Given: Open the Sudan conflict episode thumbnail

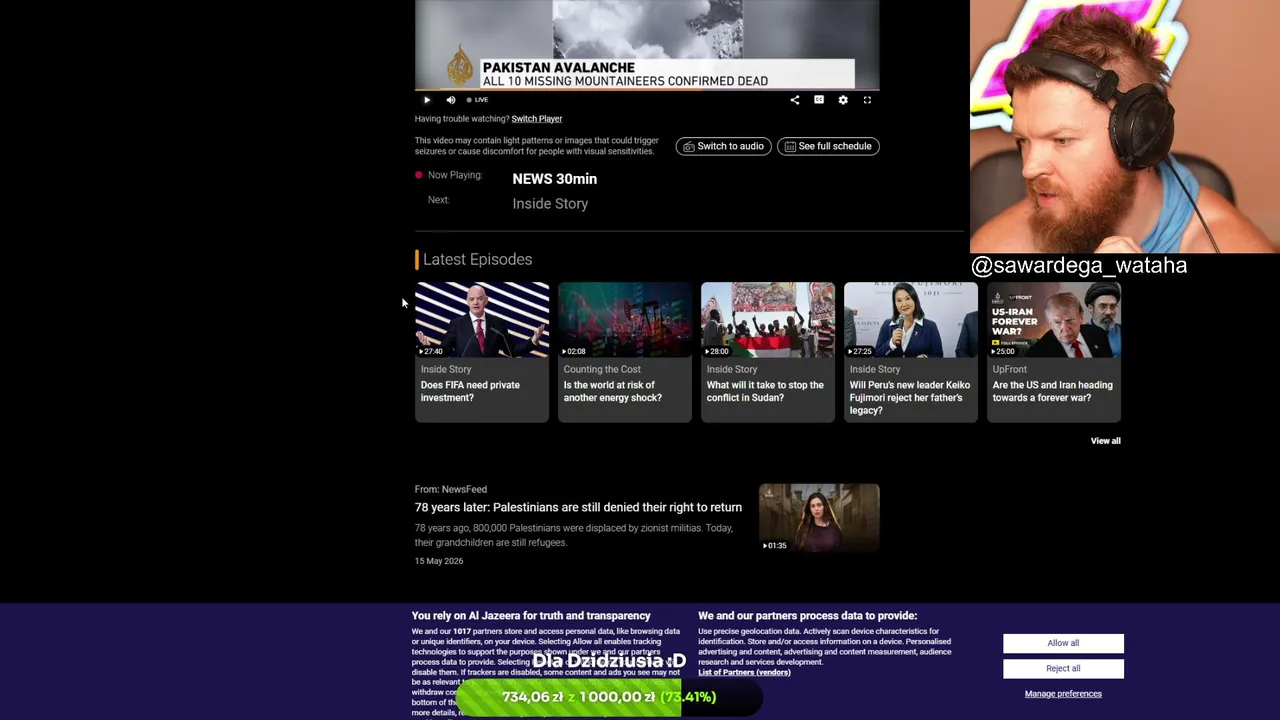Looking at the screenshot, I should coord(768,320).
